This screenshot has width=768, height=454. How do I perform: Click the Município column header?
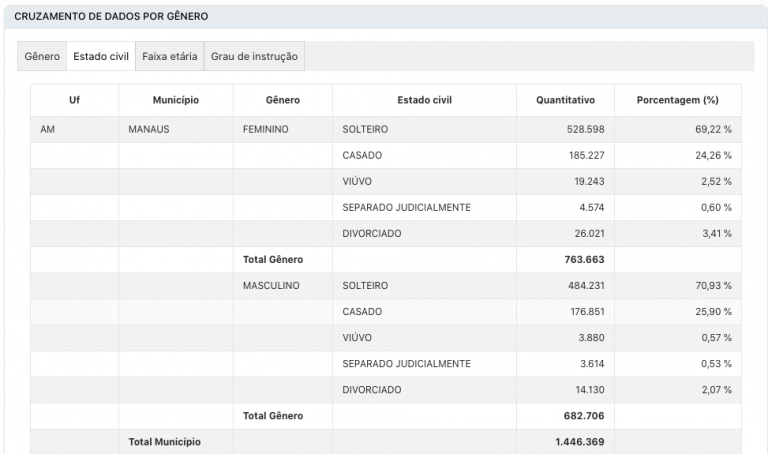pos(176,100)
